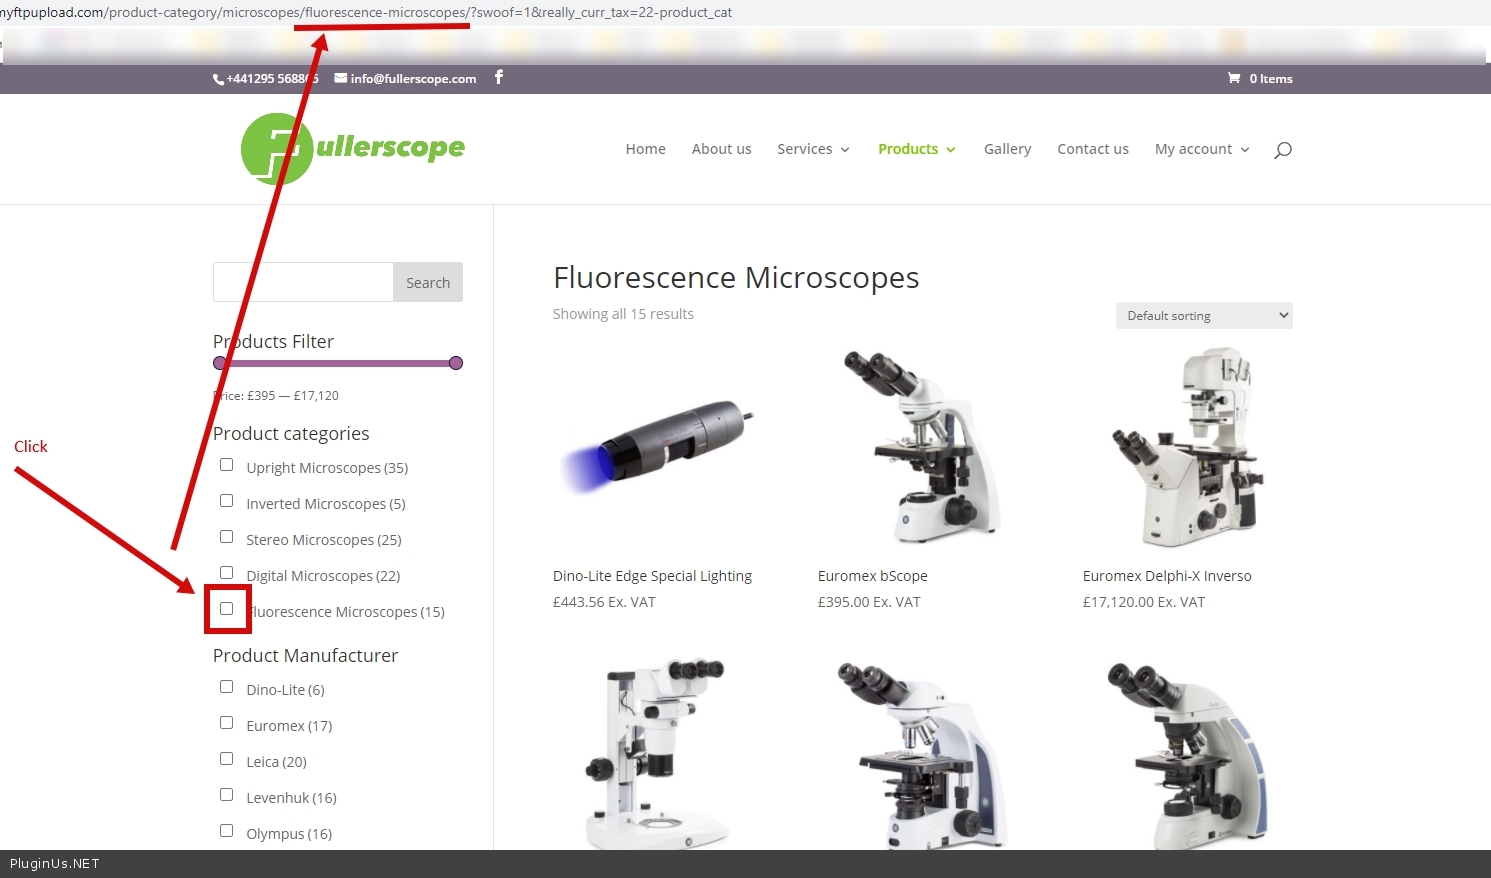
Task: Open the 0 Items cart link
Action: pyautogui.click(x=1271, y=78)
